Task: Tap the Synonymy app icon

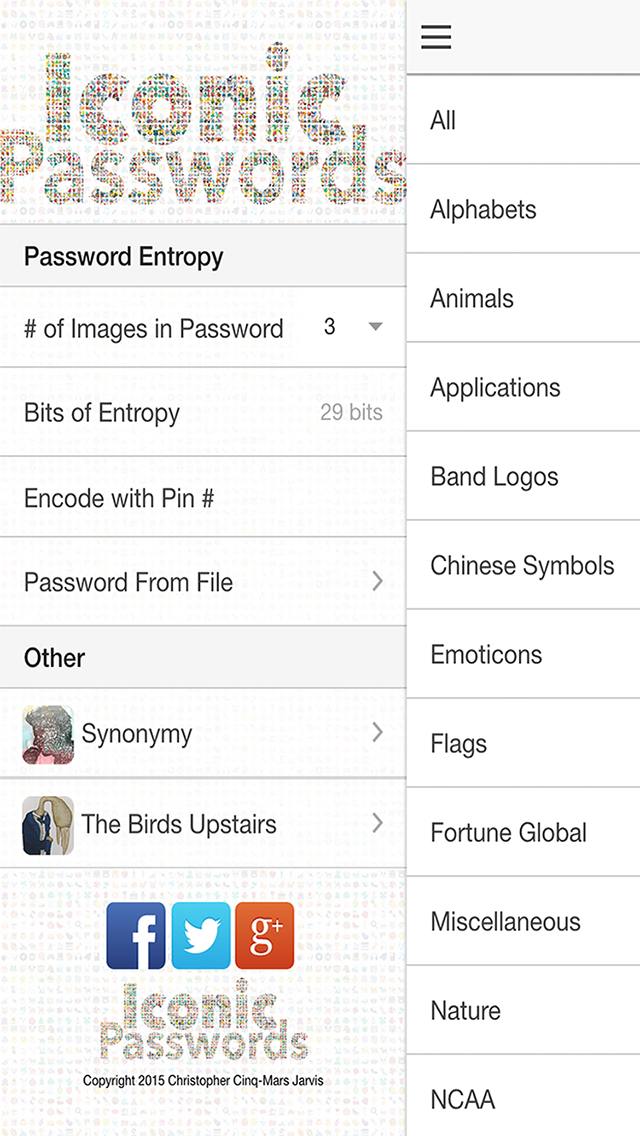Action: point(48,734)
